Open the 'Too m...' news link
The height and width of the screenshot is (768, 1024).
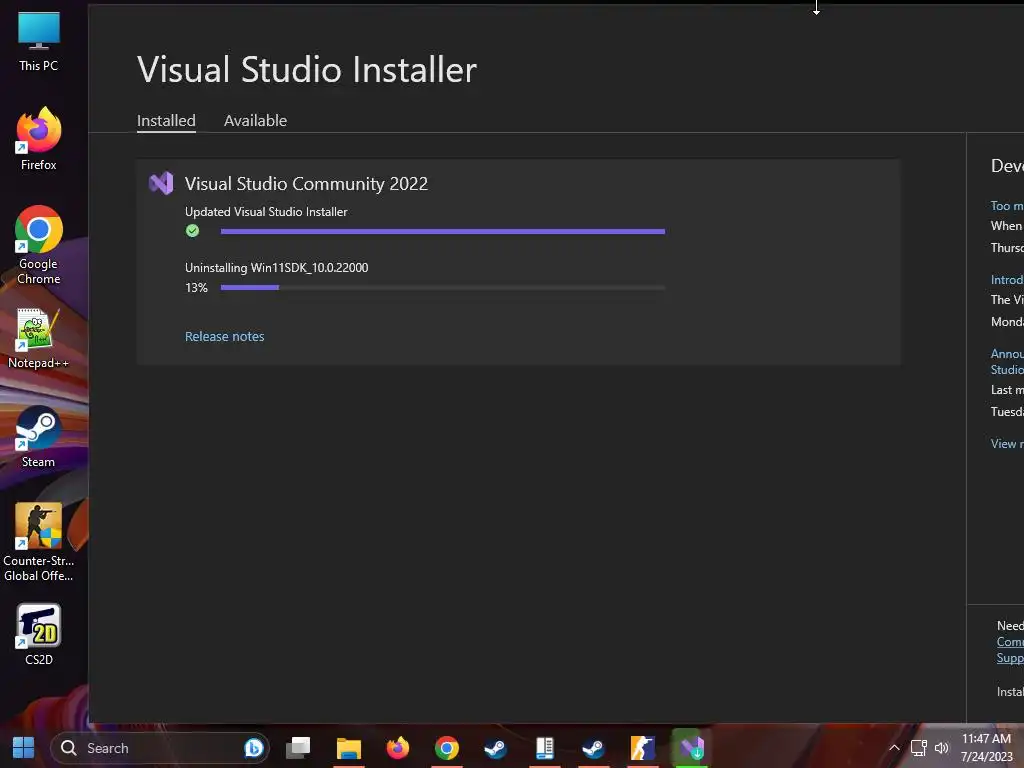pyautogui.click(x=1007, y=206)
